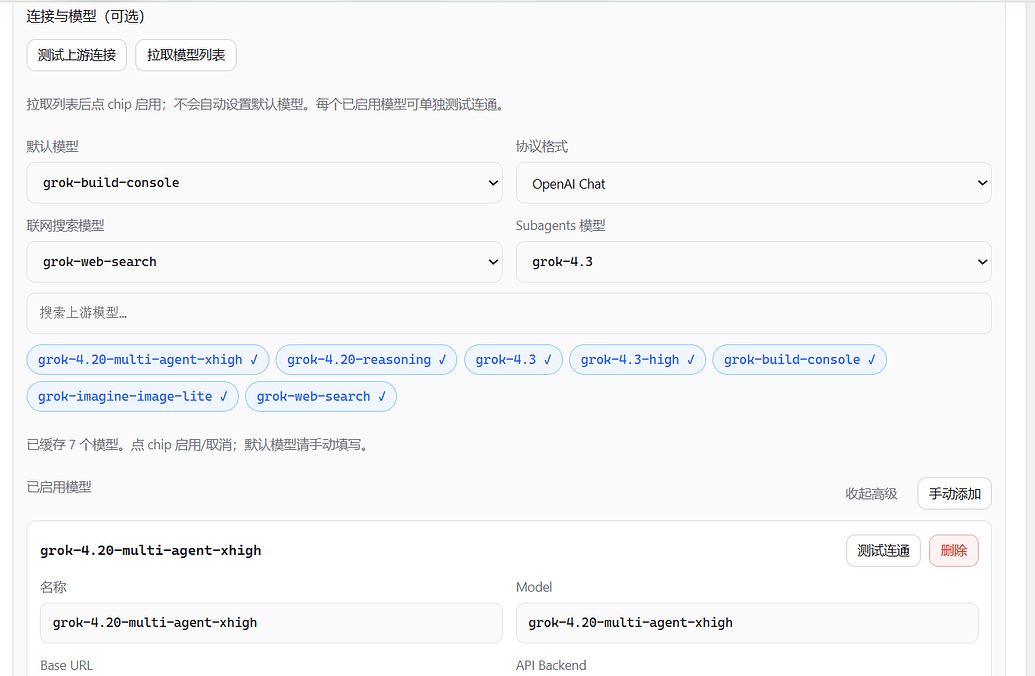Click the 已缓存 7 个模型 hint text
The width and height of the screenshot is (1035, 676).
[199, 445]
